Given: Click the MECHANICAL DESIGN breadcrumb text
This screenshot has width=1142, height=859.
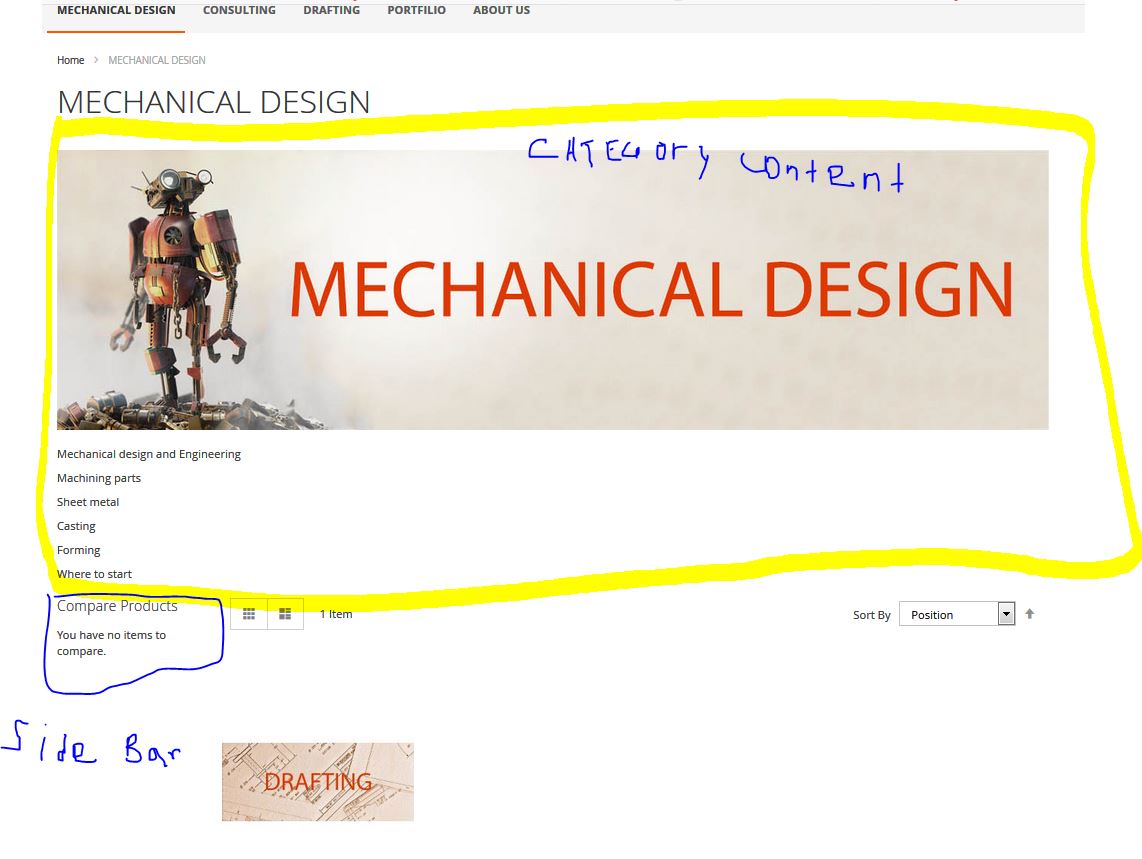Looking at the screenshot, I should (x=157, y=60).
